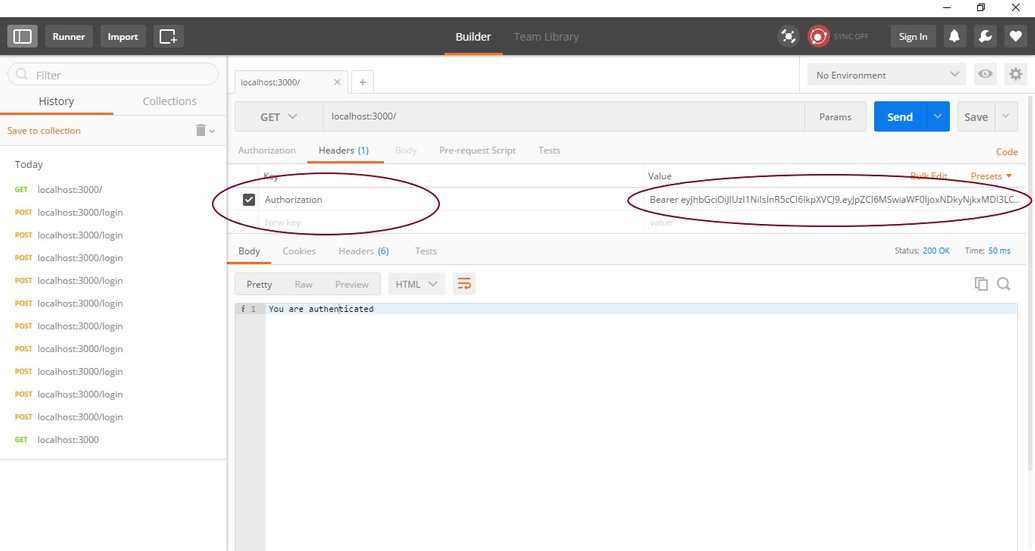The width and height of the screenshot is (1035, 551).
Task: Click the sync off status icon
Action: coord(818,36)
